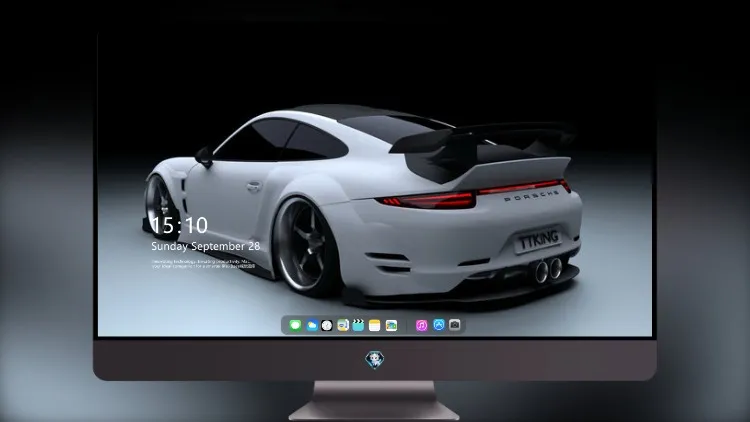
Task: Click the mascot logo on monitor chin
Action: (x=375, y=360)
